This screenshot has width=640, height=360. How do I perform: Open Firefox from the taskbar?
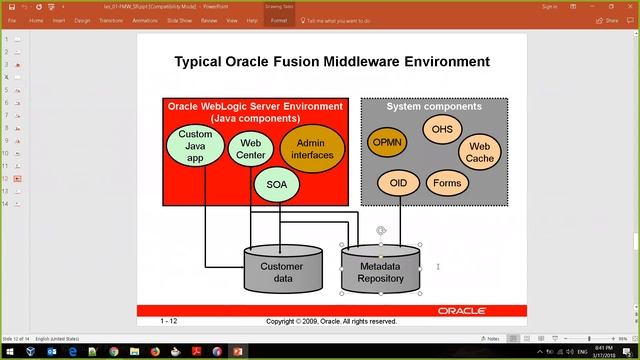click(155, 351)
